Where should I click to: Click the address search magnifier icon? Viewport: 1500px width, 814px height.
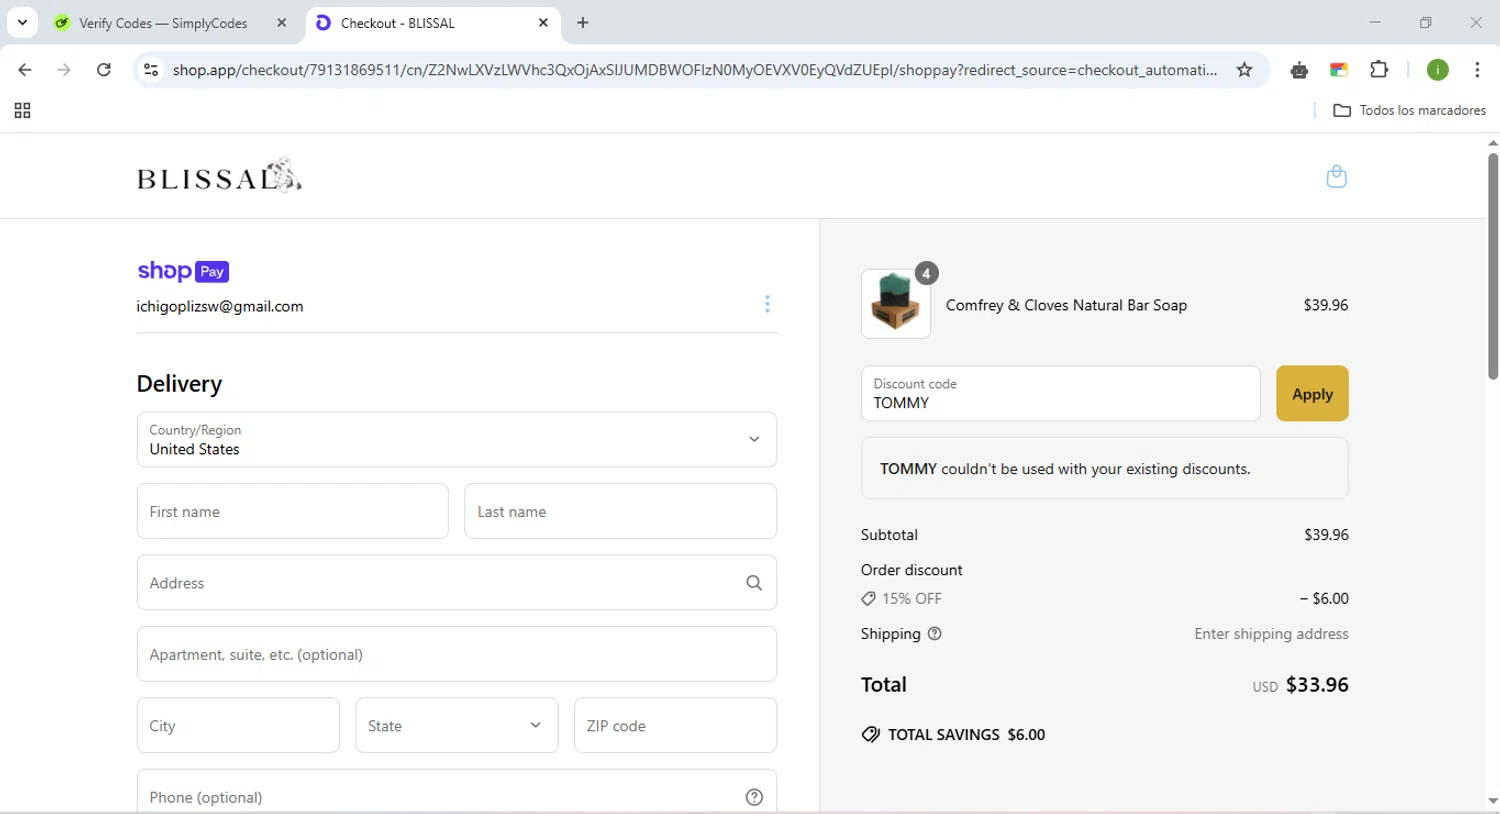pyautogui.click(x=754, y=583)
